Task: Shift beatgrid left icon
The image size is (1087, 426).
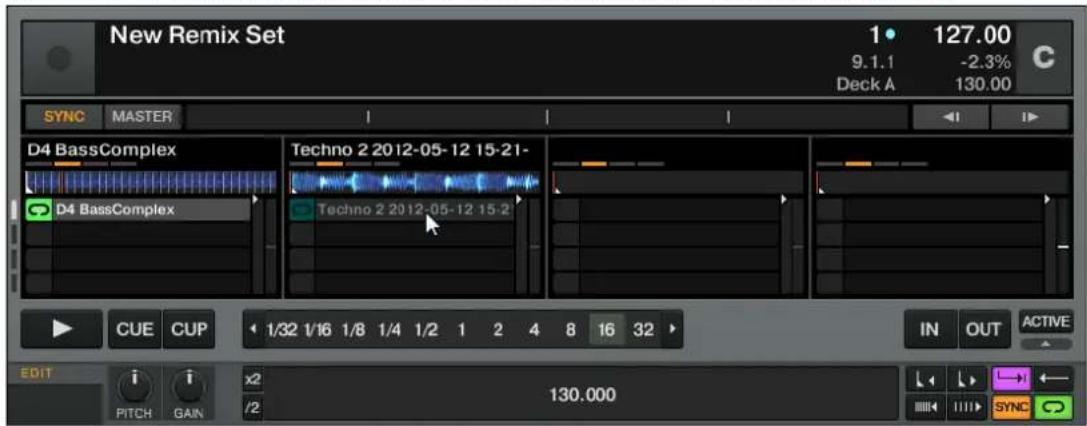Action: [x=926, y=407]
